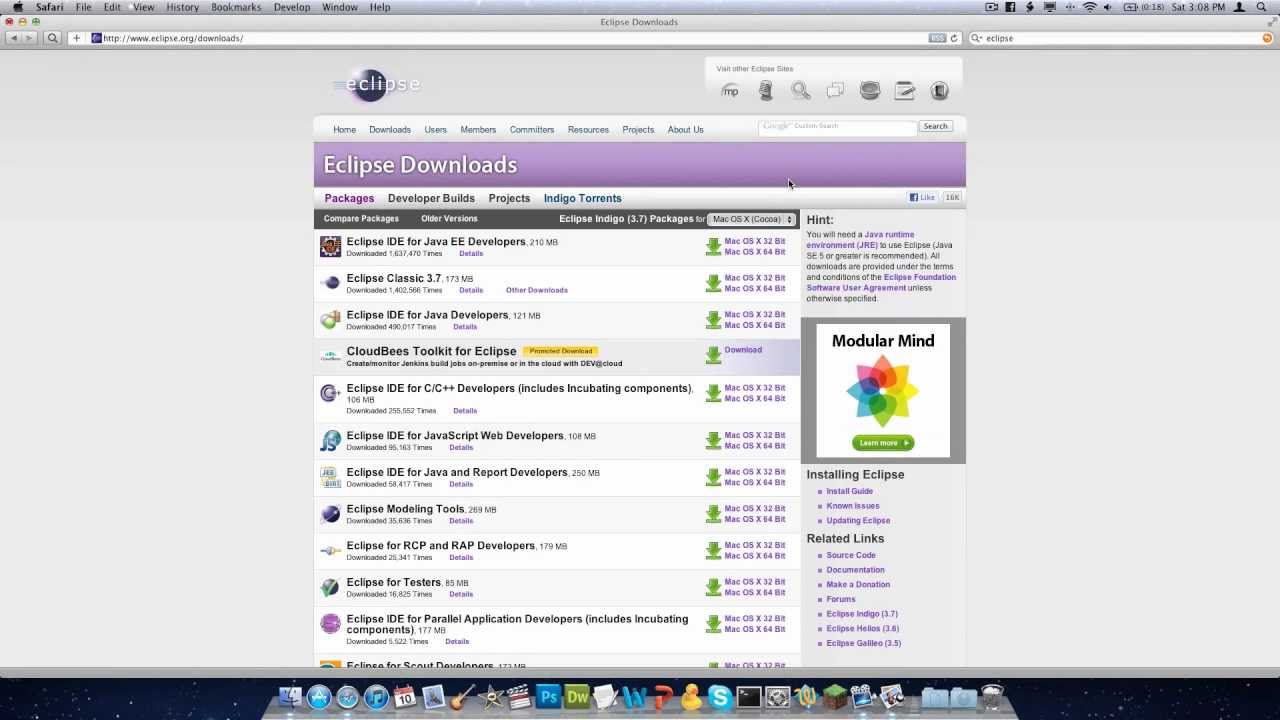Viewport: 1280px width, 720px height.
Task: Click Eclipse IDE for Java and Report Developers title
Action: click(456, 472)
